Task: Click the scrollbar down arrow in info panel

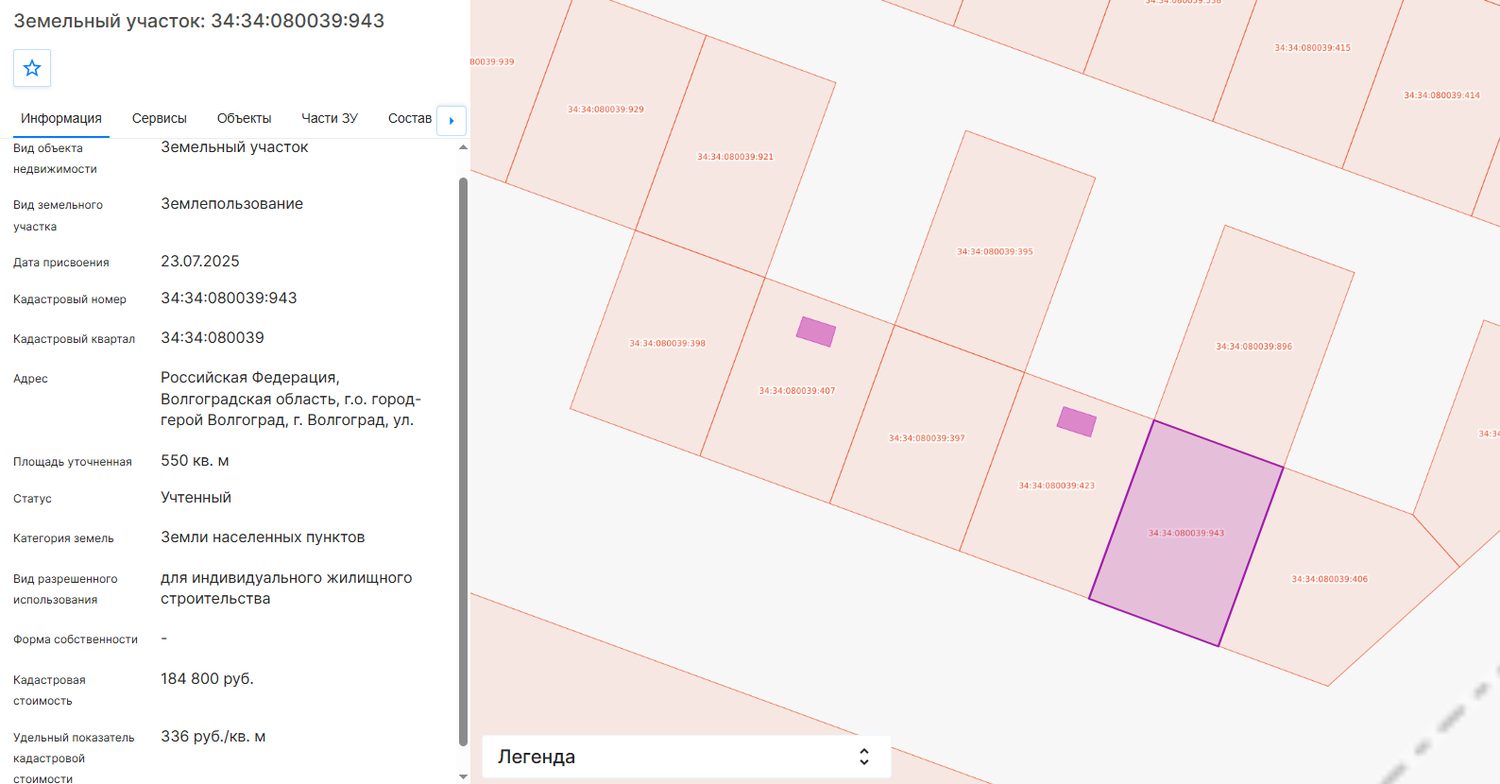Action: [x=462, y=776]
